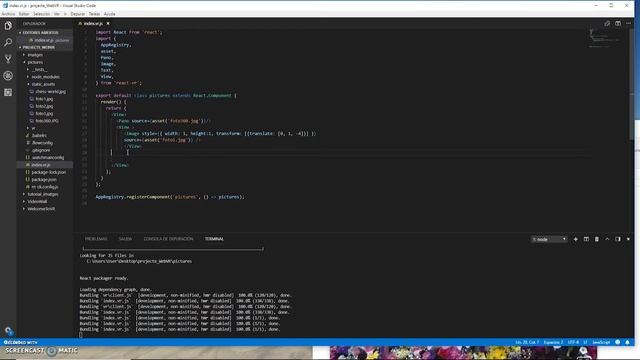Screen dimensions: 640x360
Task: Change the JavaScript language mode
Action: click(x=601, y=342)
